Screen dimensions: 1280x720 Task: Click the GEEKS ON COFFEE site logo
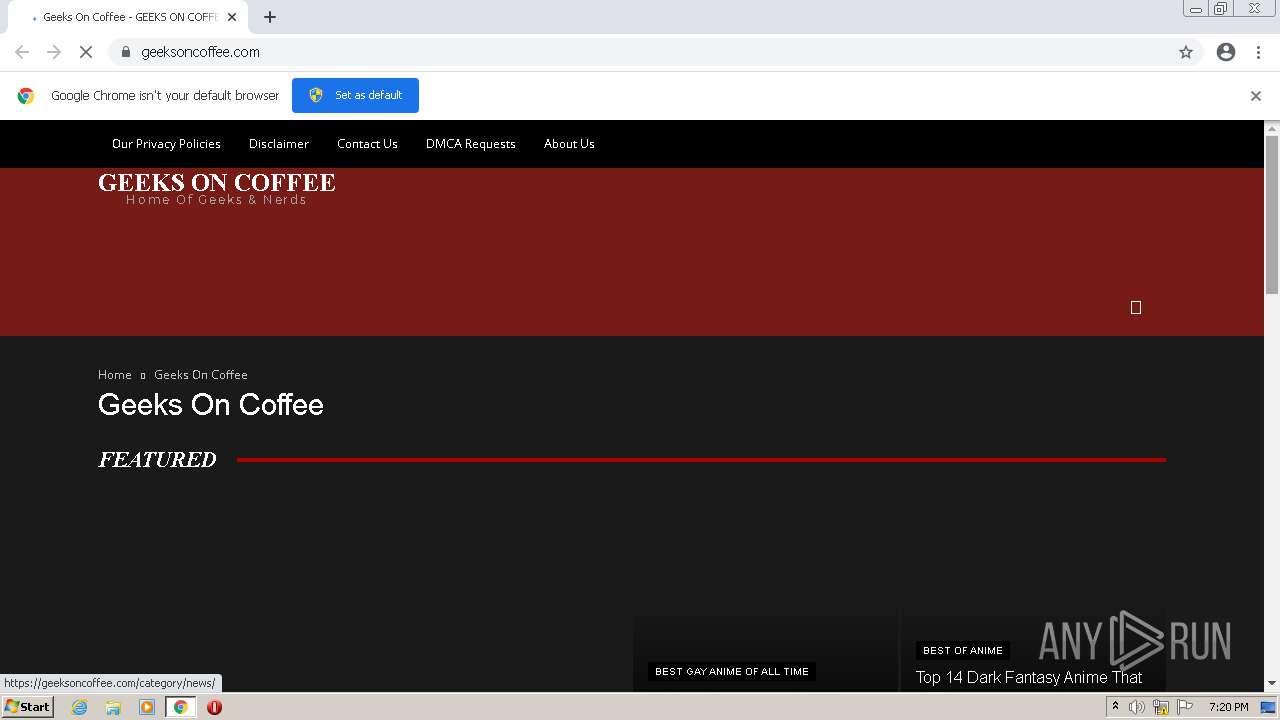[217, 182]
